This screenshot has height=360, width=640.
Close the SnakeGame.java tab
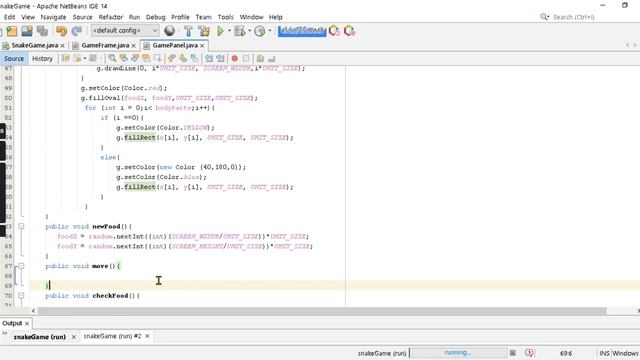[62, 46]
